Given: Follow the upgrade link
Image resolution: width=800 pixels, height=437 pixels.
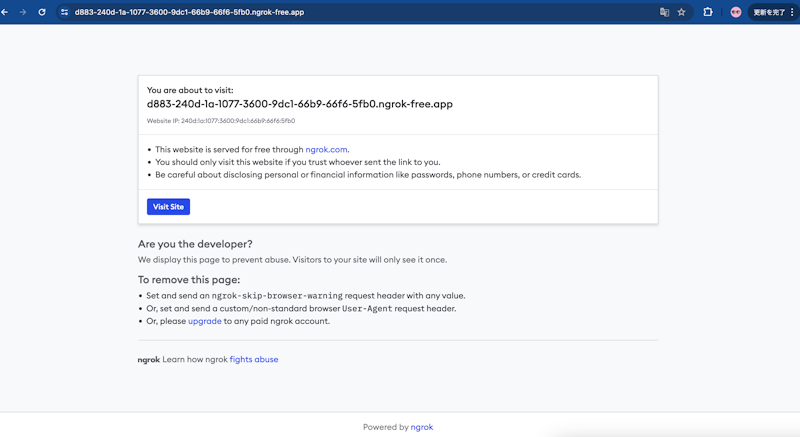Looking at the screenshot, I should pyautogui.click(x=205, y=321).
